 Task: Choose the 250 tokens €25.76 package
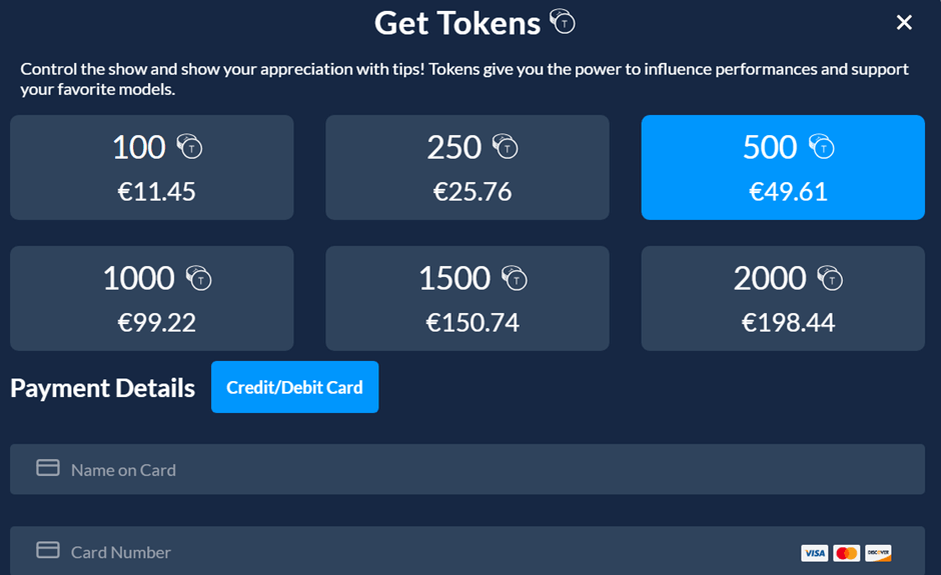[467, 168]
